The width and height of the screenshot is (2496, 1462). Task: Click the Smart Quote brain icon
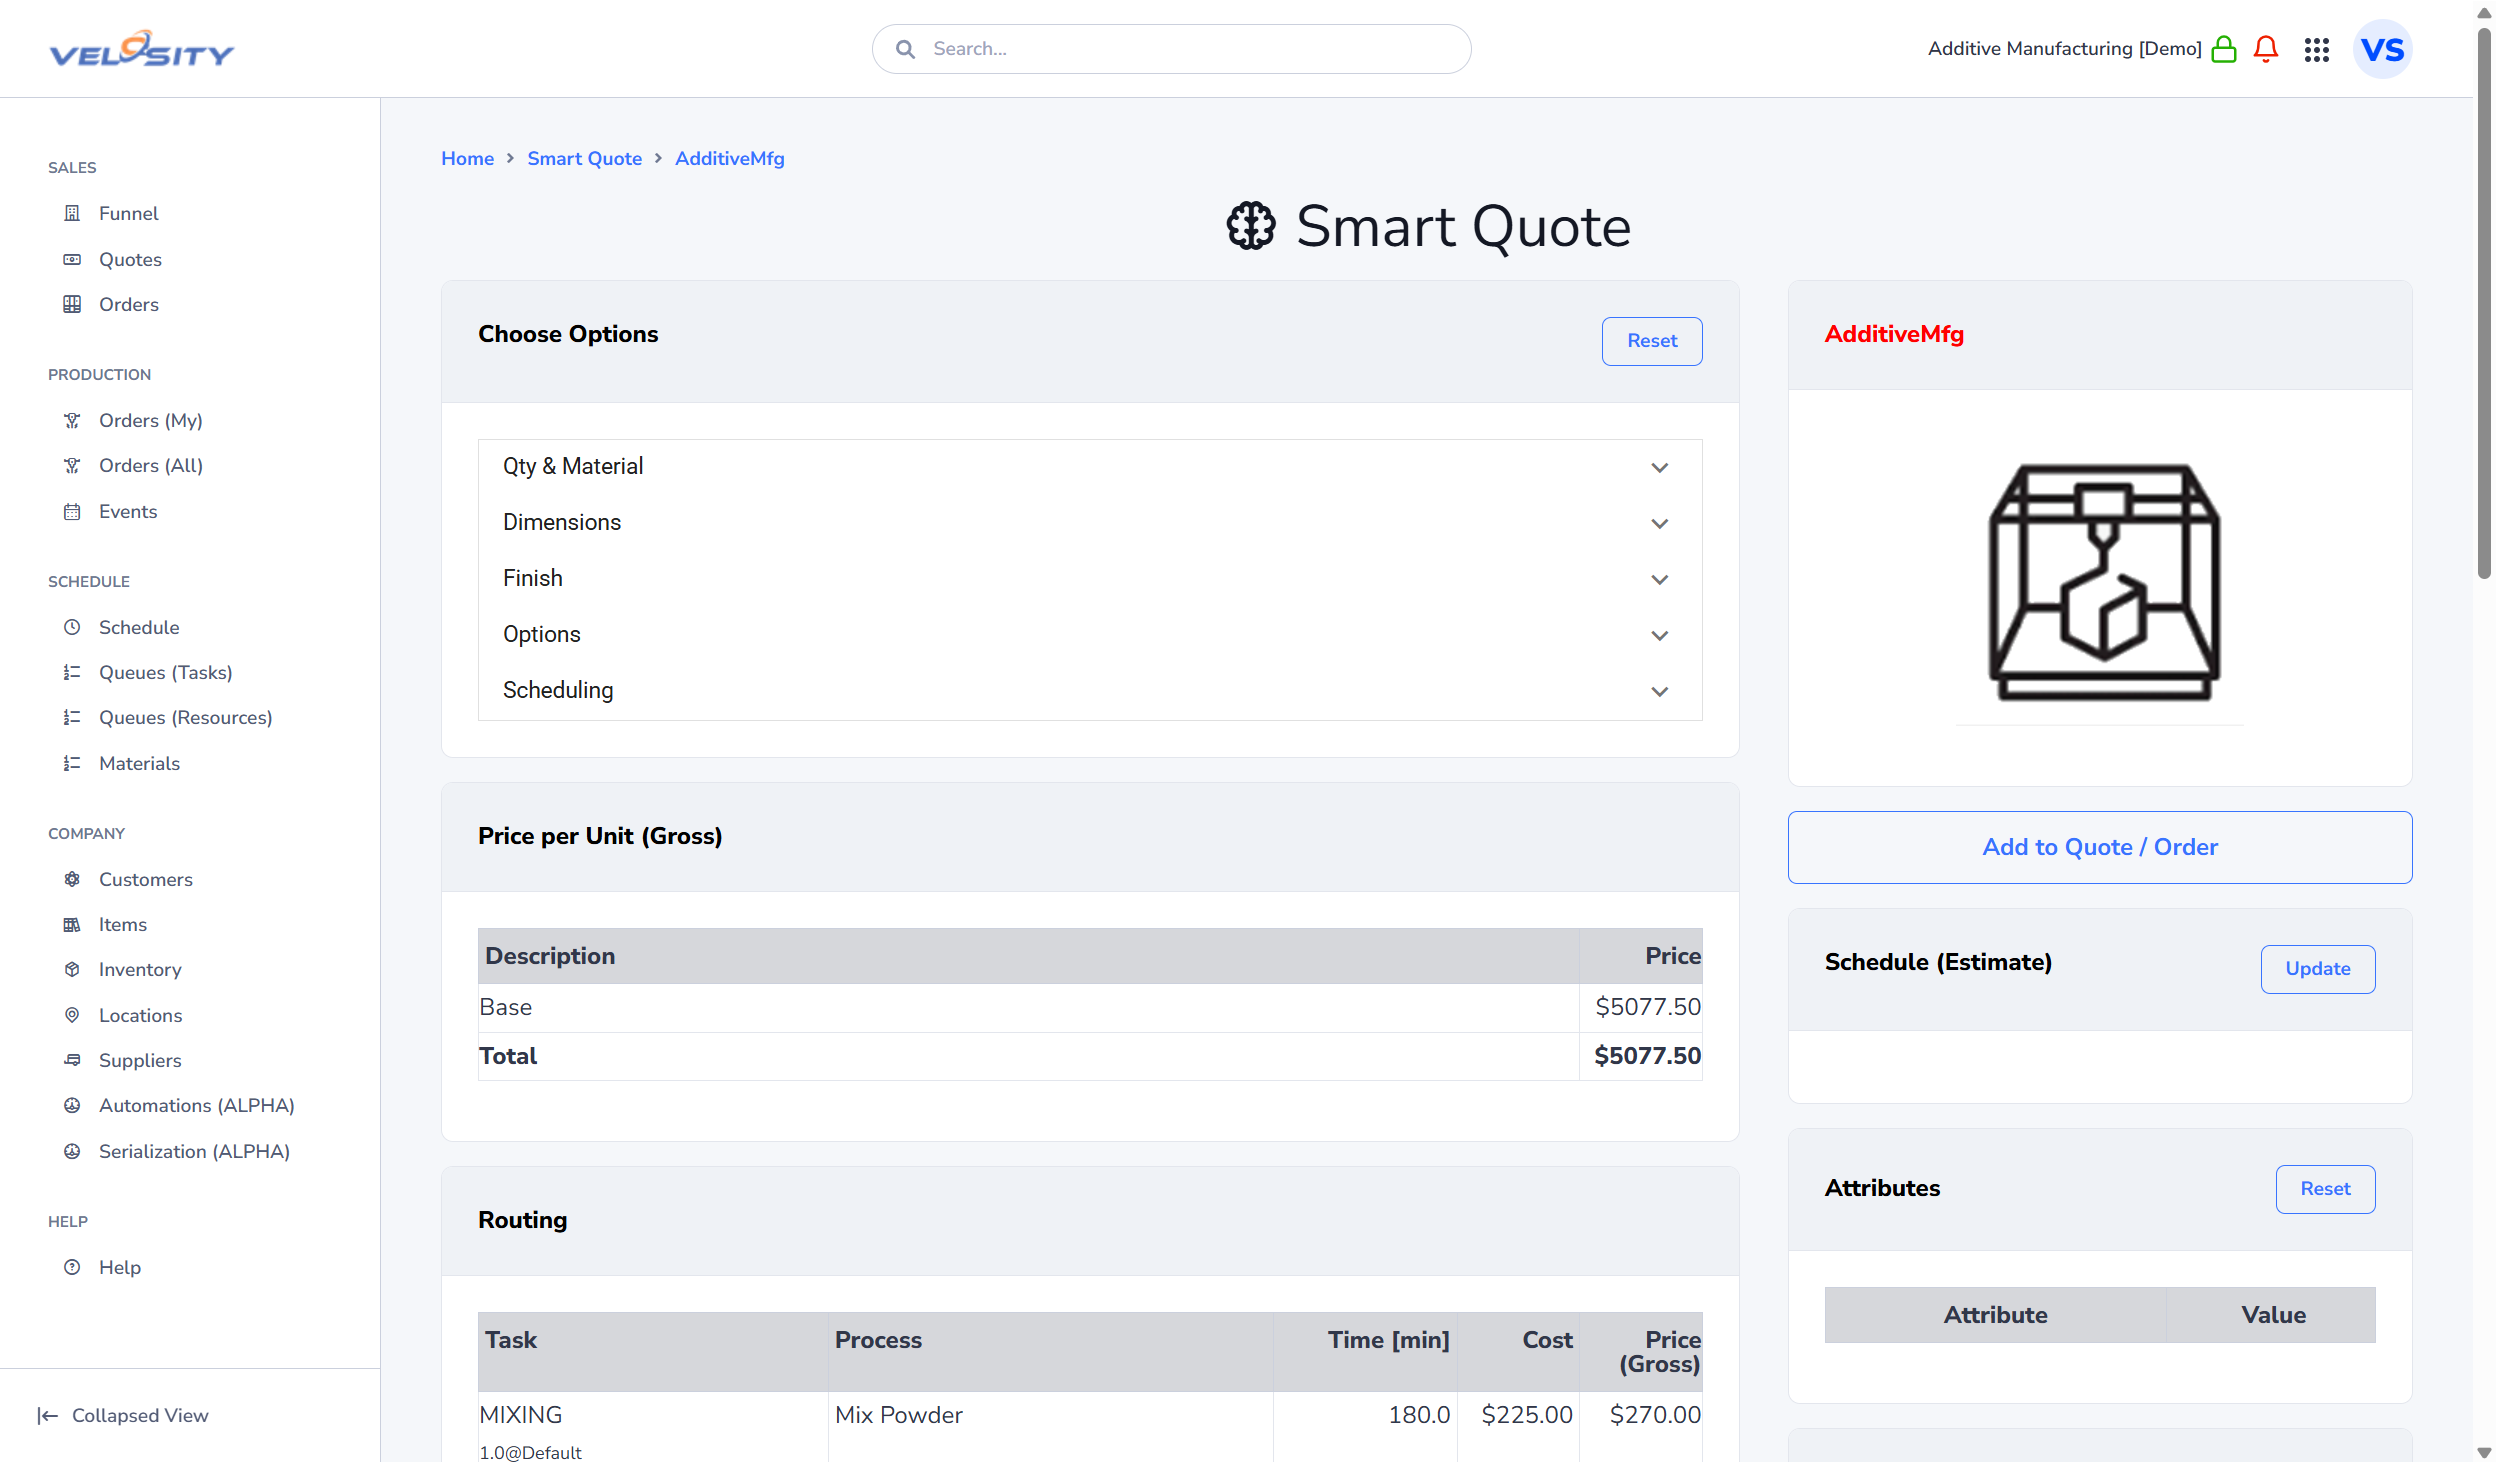click(1251, 226)
